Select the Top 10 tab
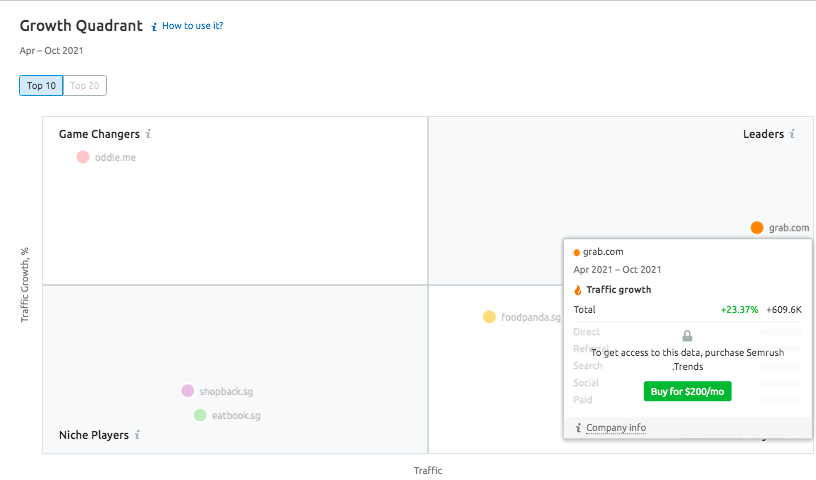816x480 pixels. (41, 85)
